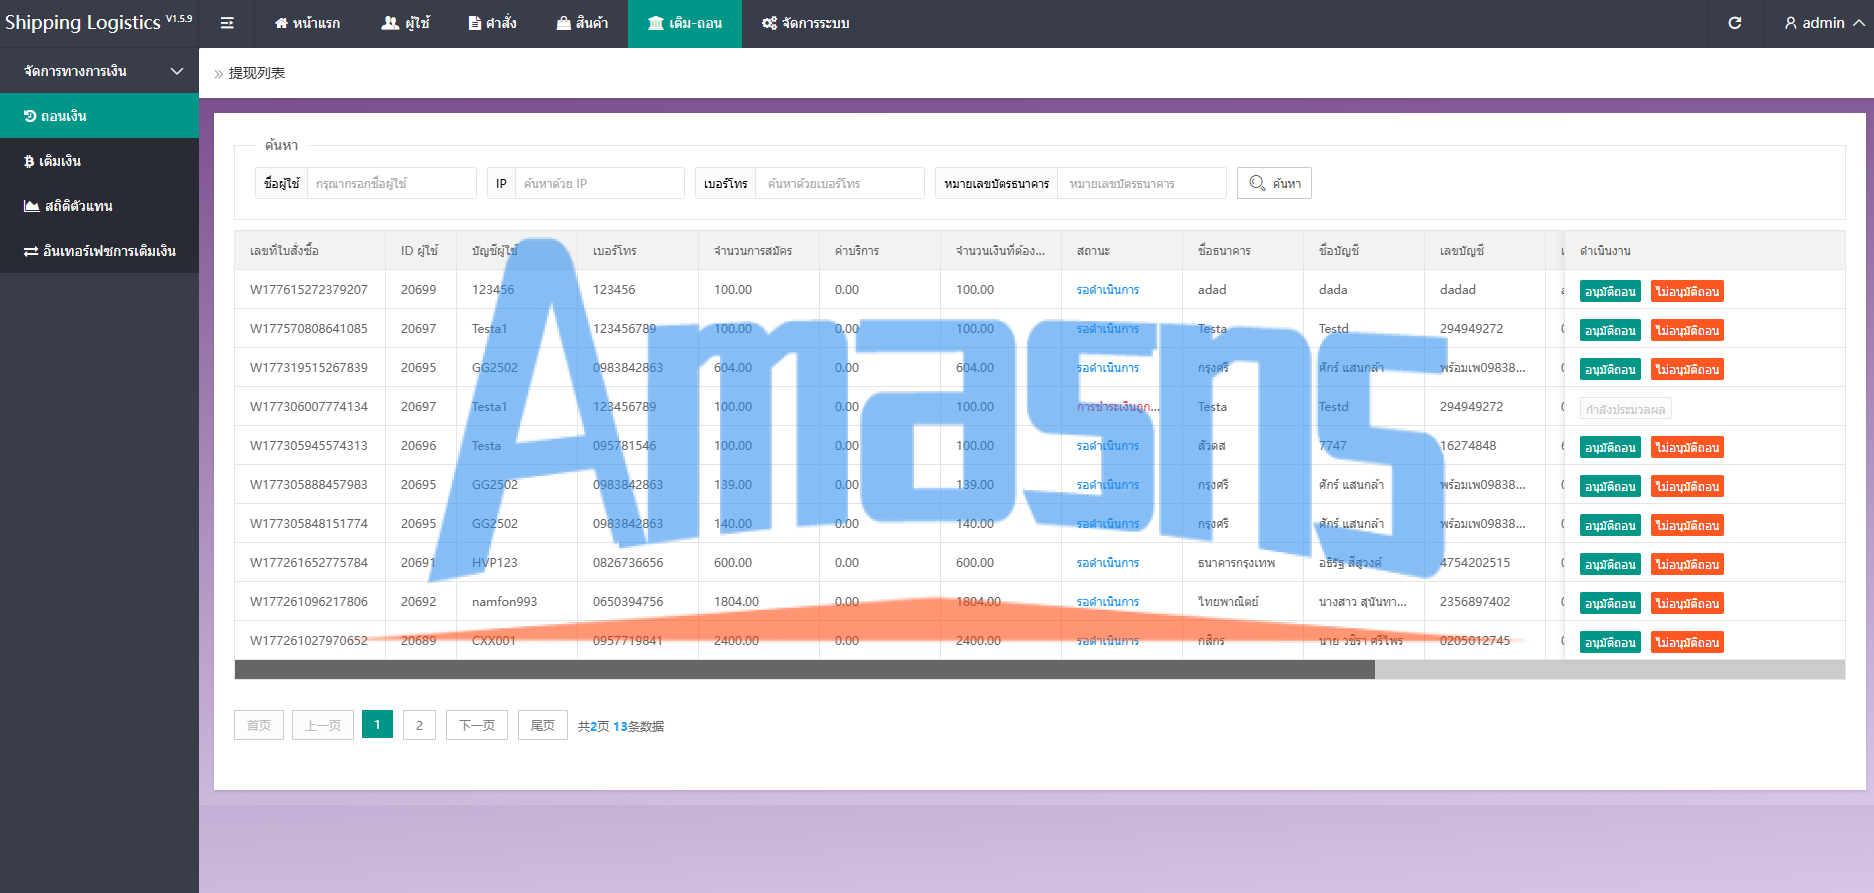1874x893 pixels.
Task: Click the ค้นหา search button
Action: (1274, 183)
